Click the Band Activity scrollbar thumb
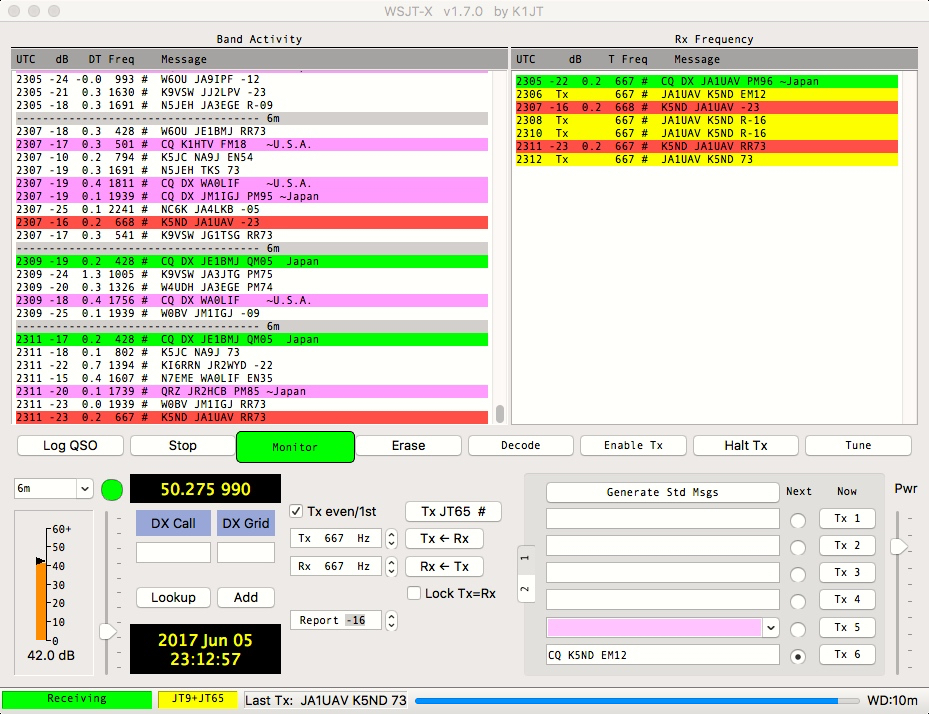Screen dimensions: 929x714 500,414
